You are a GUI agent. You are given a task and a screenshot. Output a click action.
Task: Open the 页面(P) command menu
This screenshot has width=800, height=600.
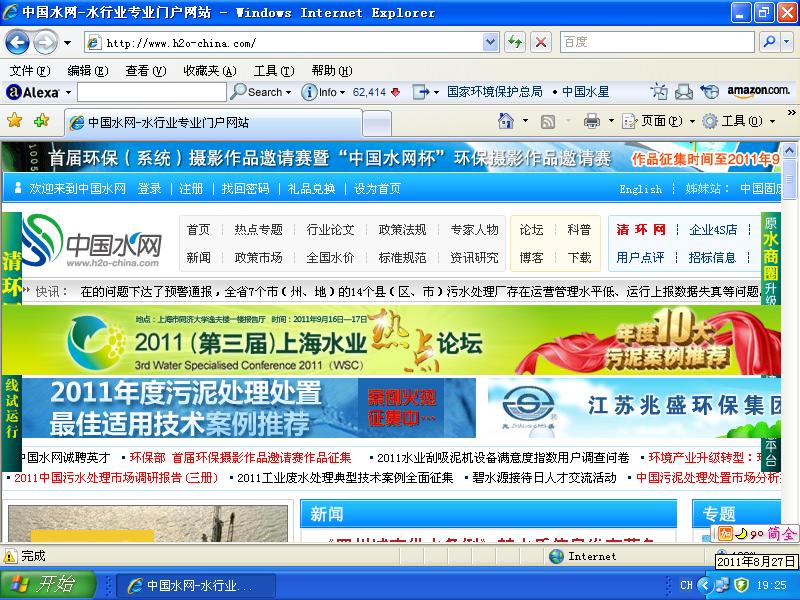click(x=658, y=121)
